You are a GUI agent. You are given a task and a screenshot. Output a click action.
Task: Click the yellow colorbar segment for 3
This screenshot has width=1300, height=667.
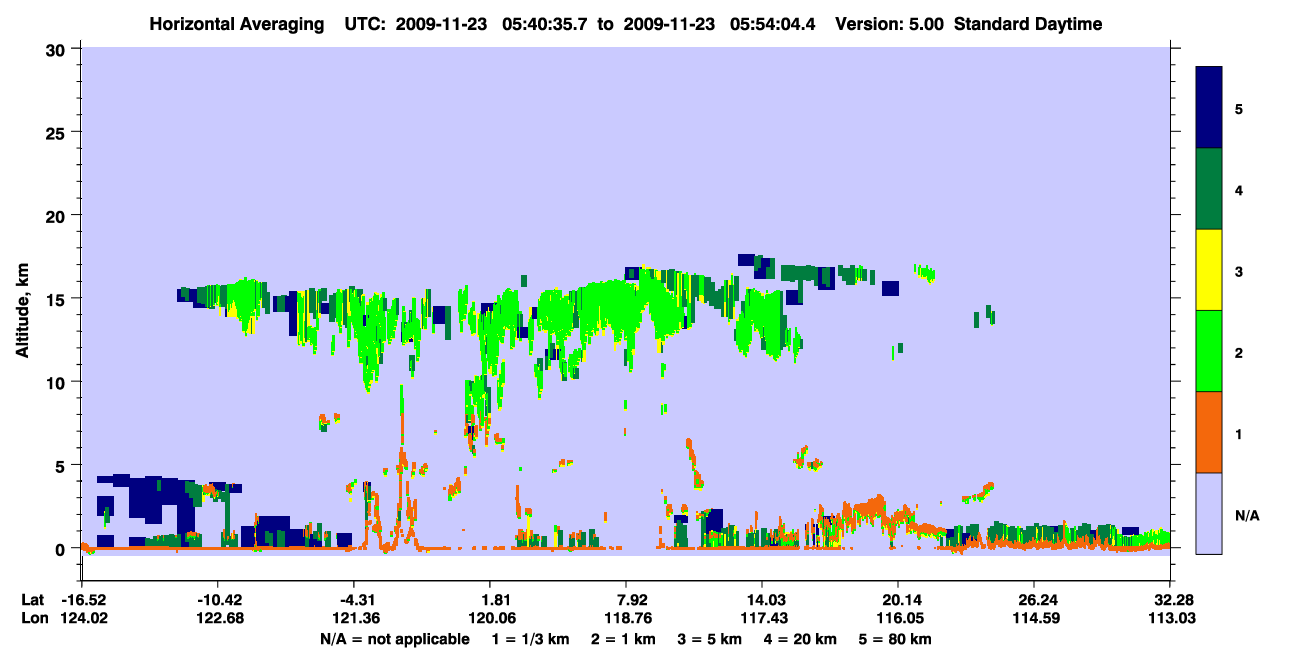1208,270
